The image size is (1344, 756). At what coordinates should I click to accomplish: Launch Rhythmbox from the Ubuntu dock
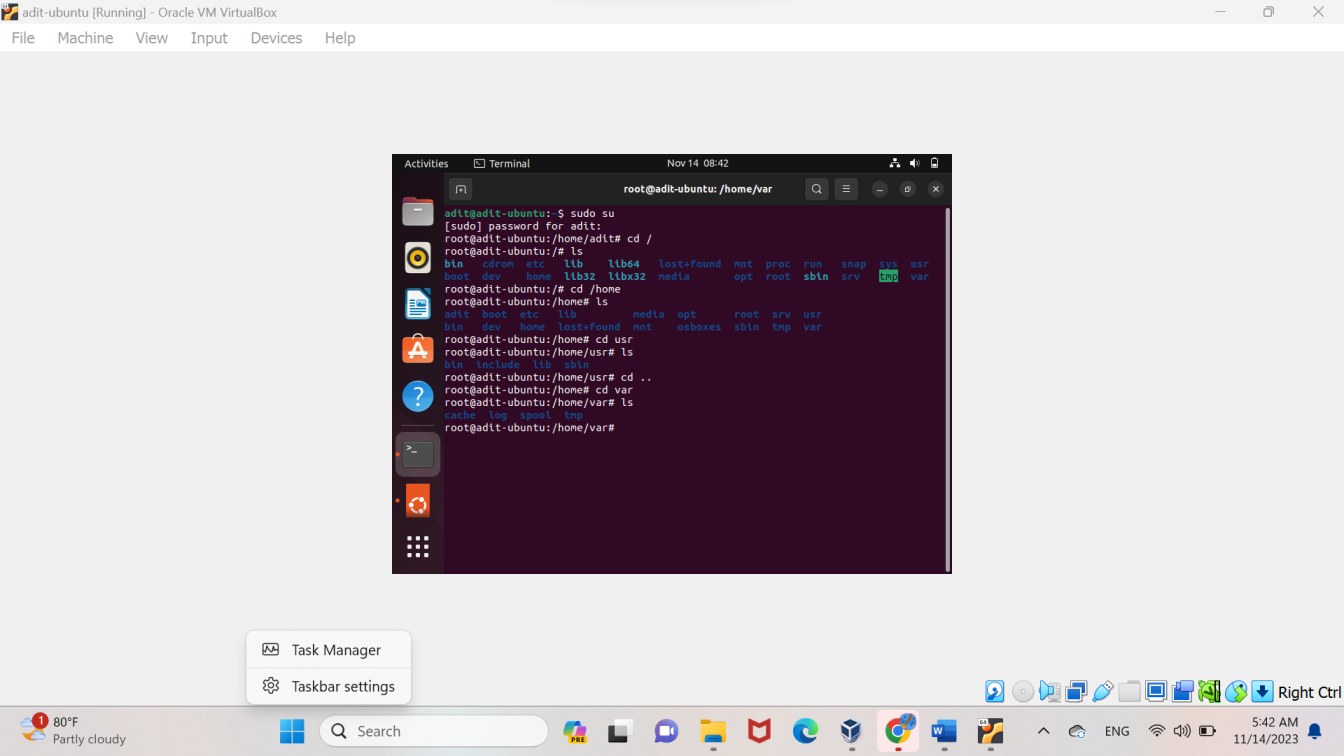(x=418, y=258)
